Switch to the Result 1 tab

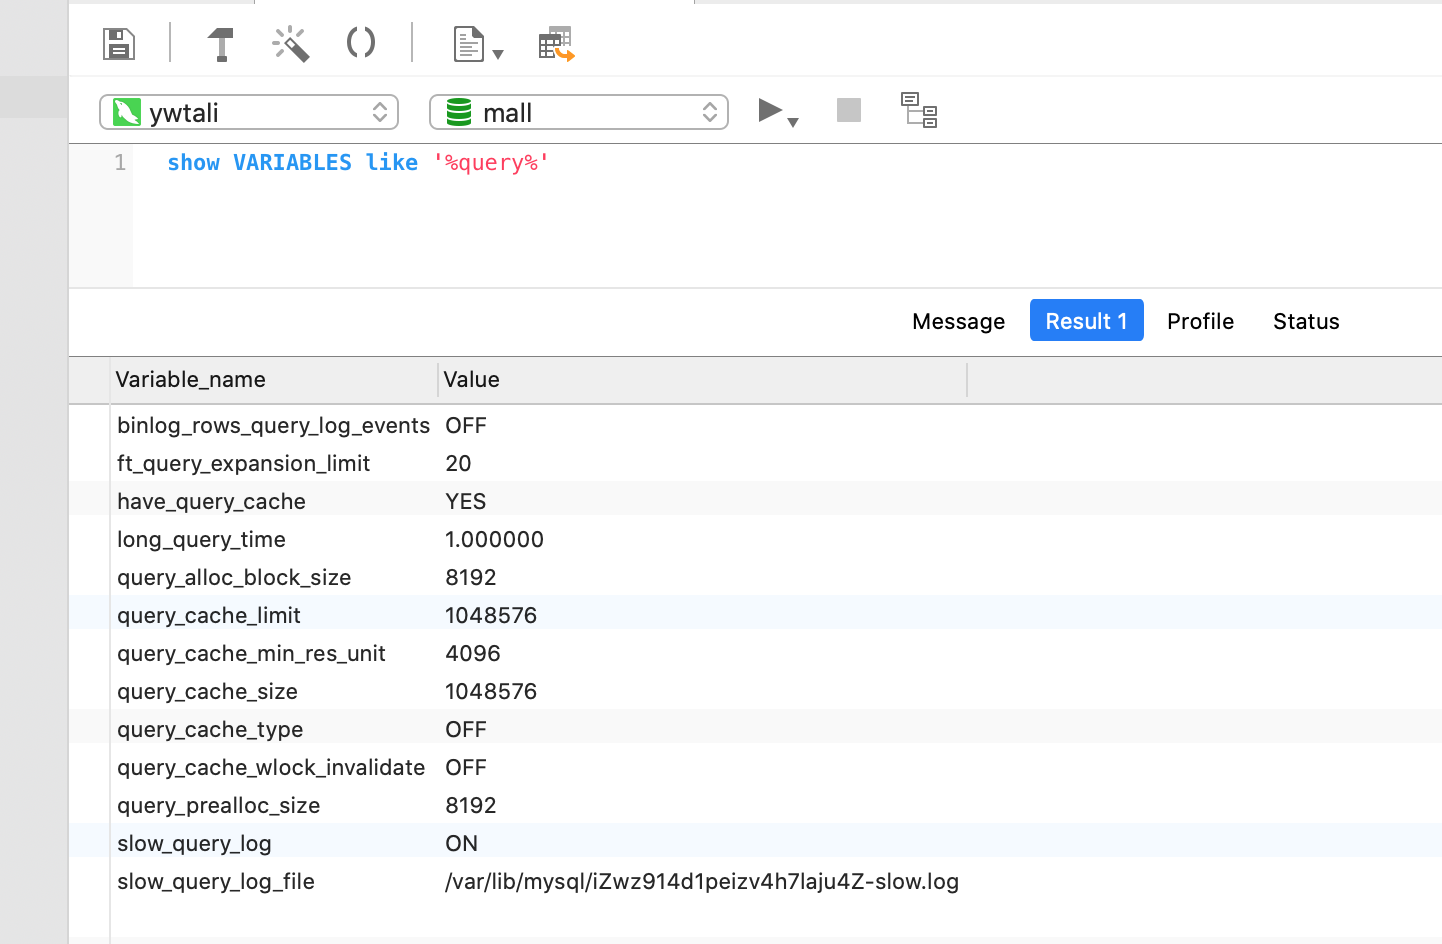(1087, 321)
